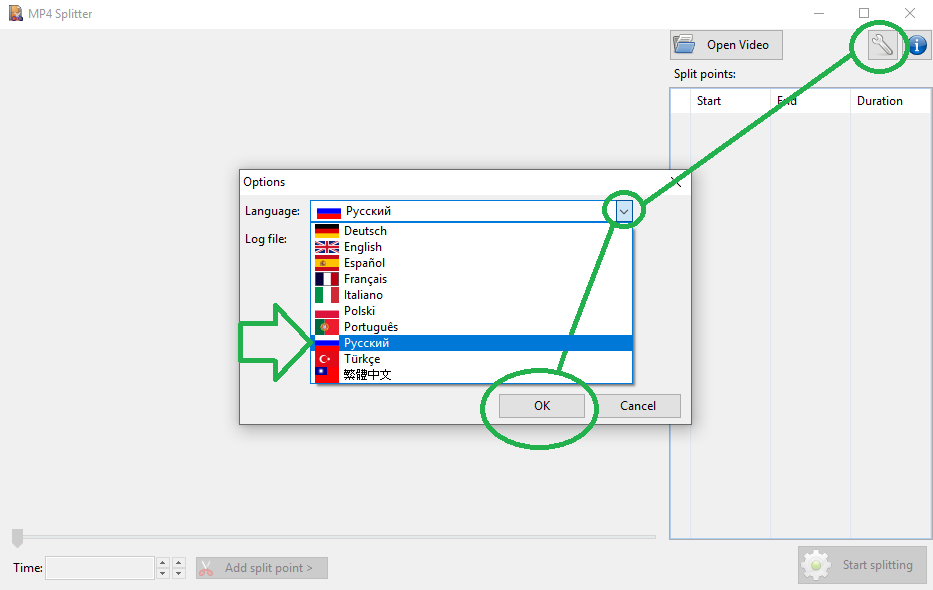Screen dimensions: 933x590
Task: Click Cancel in the Options dialog
Action: 638,406
